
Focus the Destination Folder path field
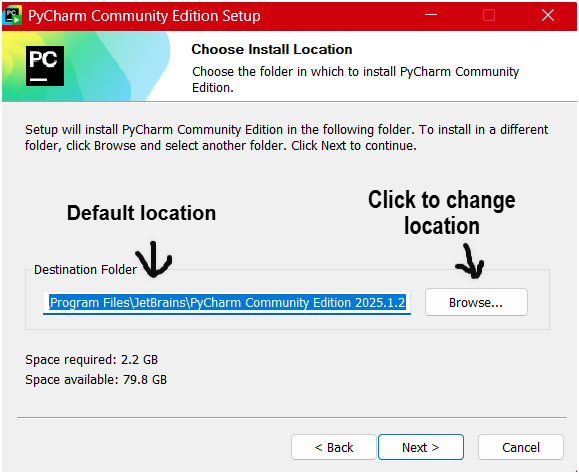pos(227,303)
